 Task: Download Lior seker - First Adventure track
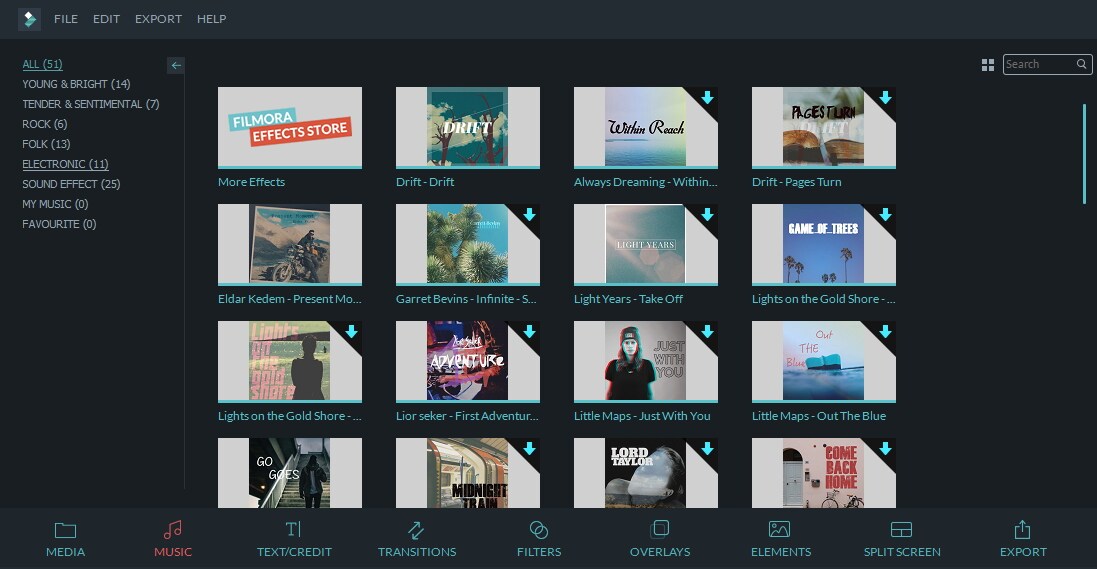[x=530, y=331]
